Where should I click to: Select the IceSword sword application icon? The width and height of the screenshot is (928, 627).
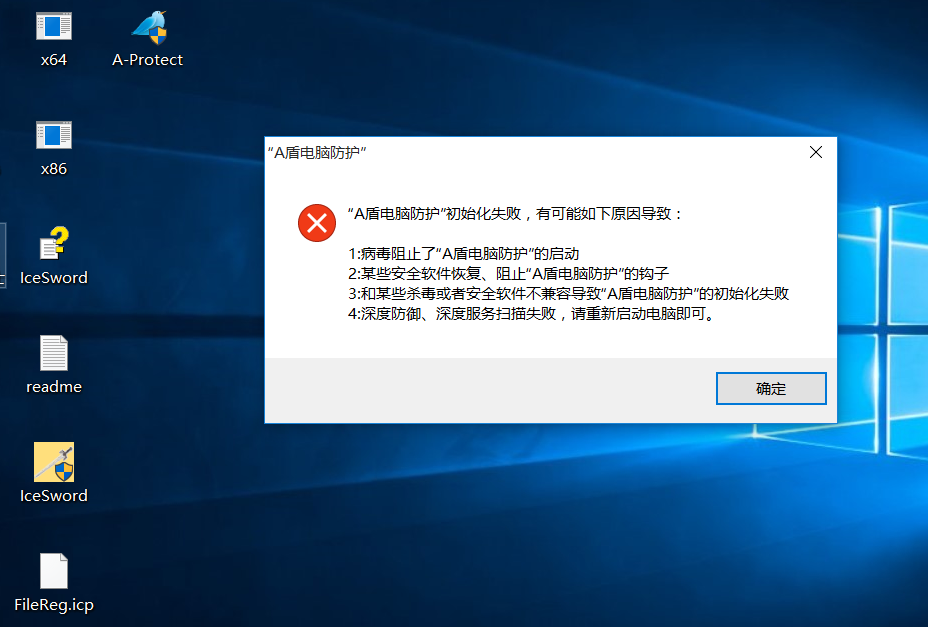[54, 462]
